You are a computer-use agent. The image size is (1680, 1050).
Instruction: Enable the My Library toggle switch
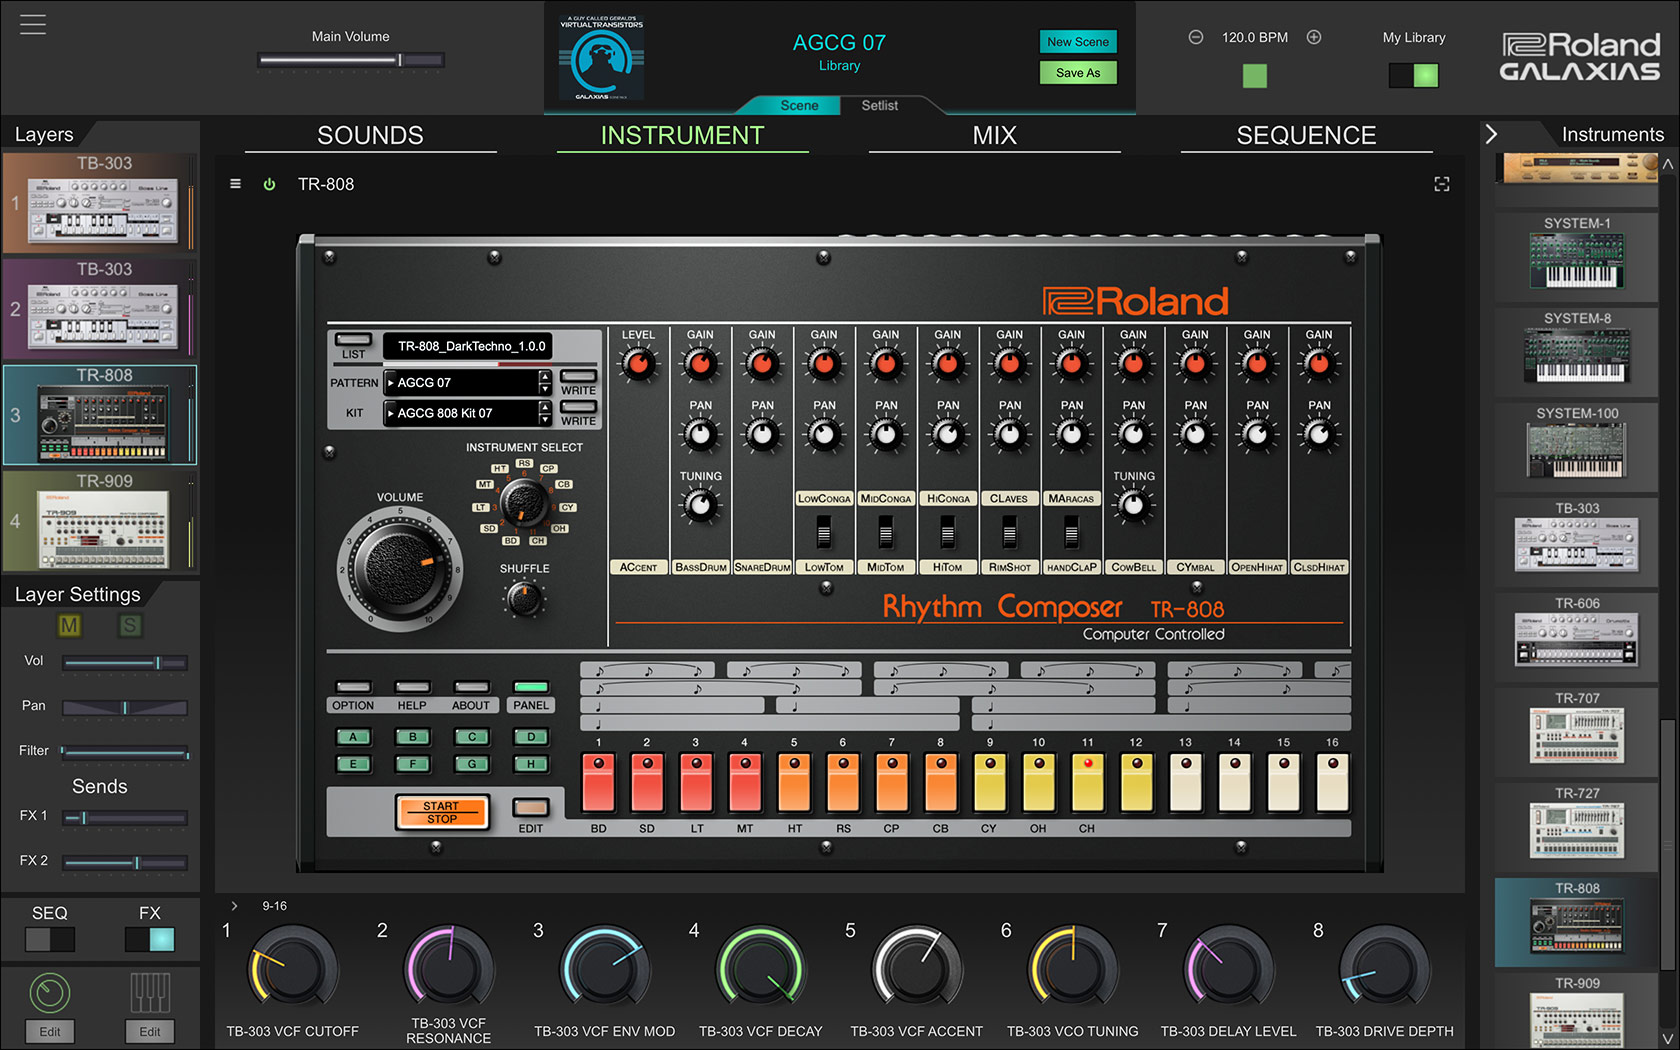click(1413, 74)
